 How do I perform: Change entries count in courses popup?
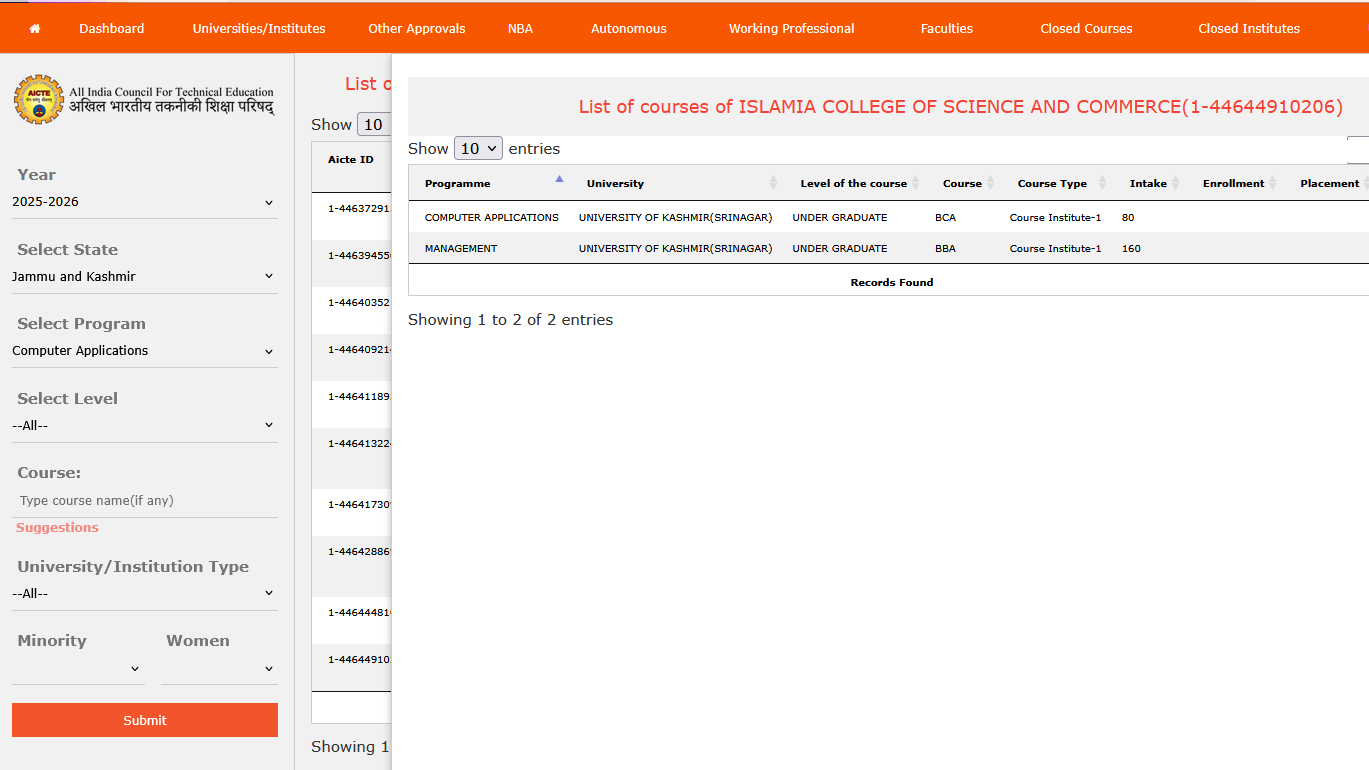click(x=478, y=149)
